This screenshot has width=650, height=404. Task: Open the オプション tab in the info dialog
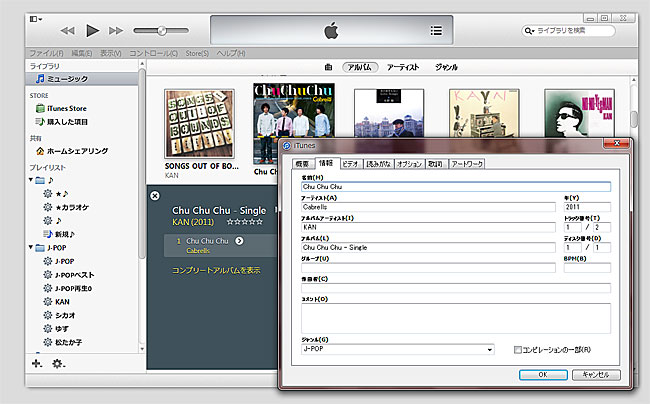(x=409, y=164)
